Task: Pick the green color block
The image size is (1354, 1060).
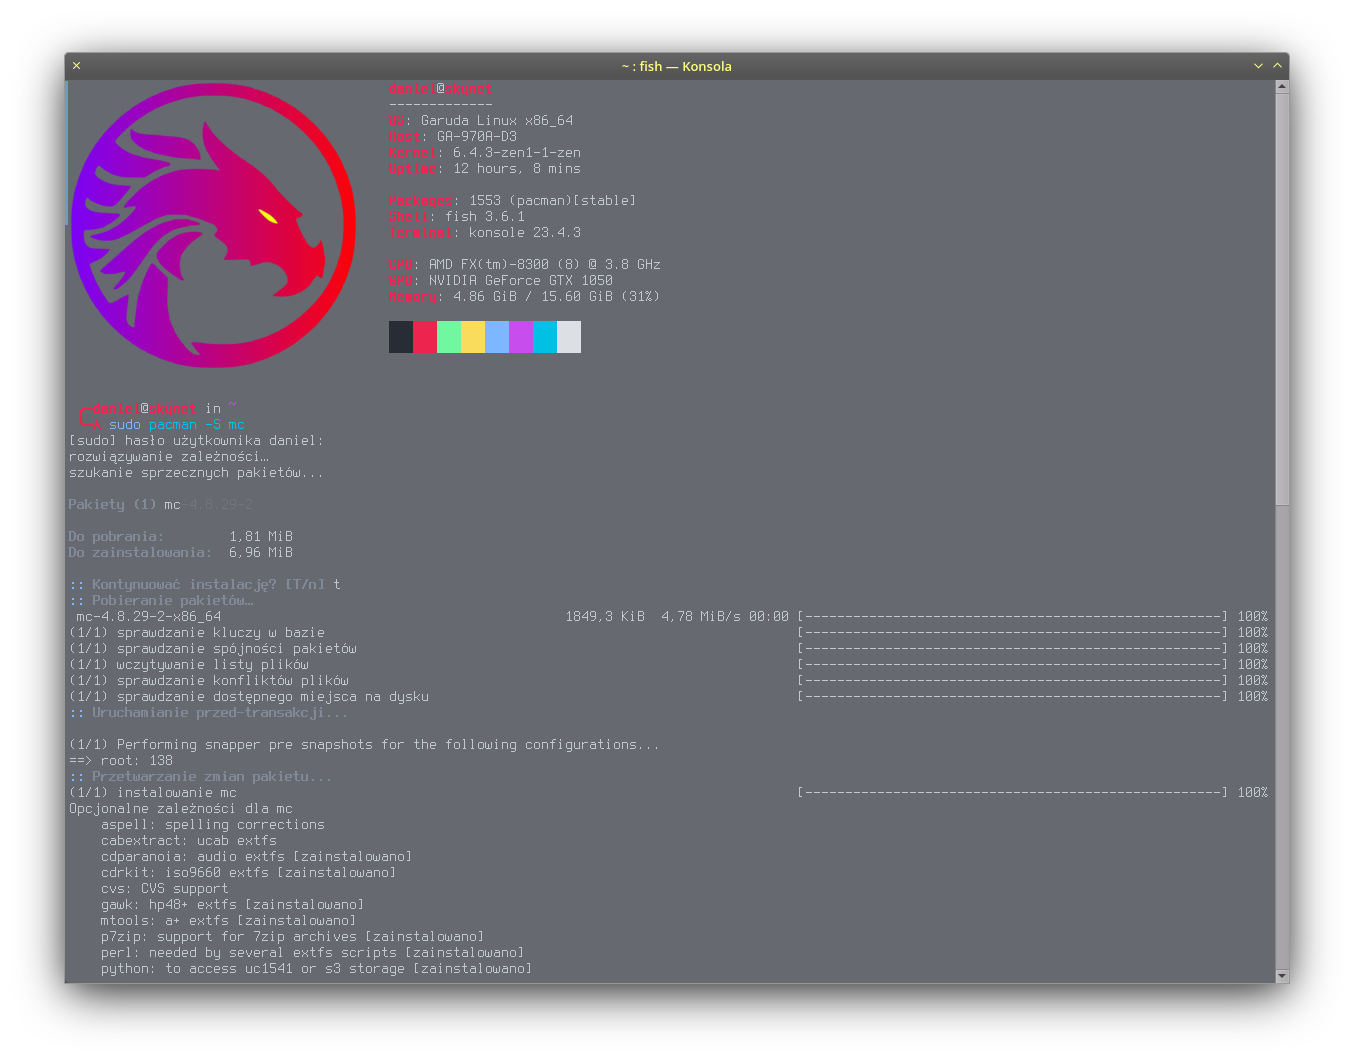Action: (x=449, y=337)
